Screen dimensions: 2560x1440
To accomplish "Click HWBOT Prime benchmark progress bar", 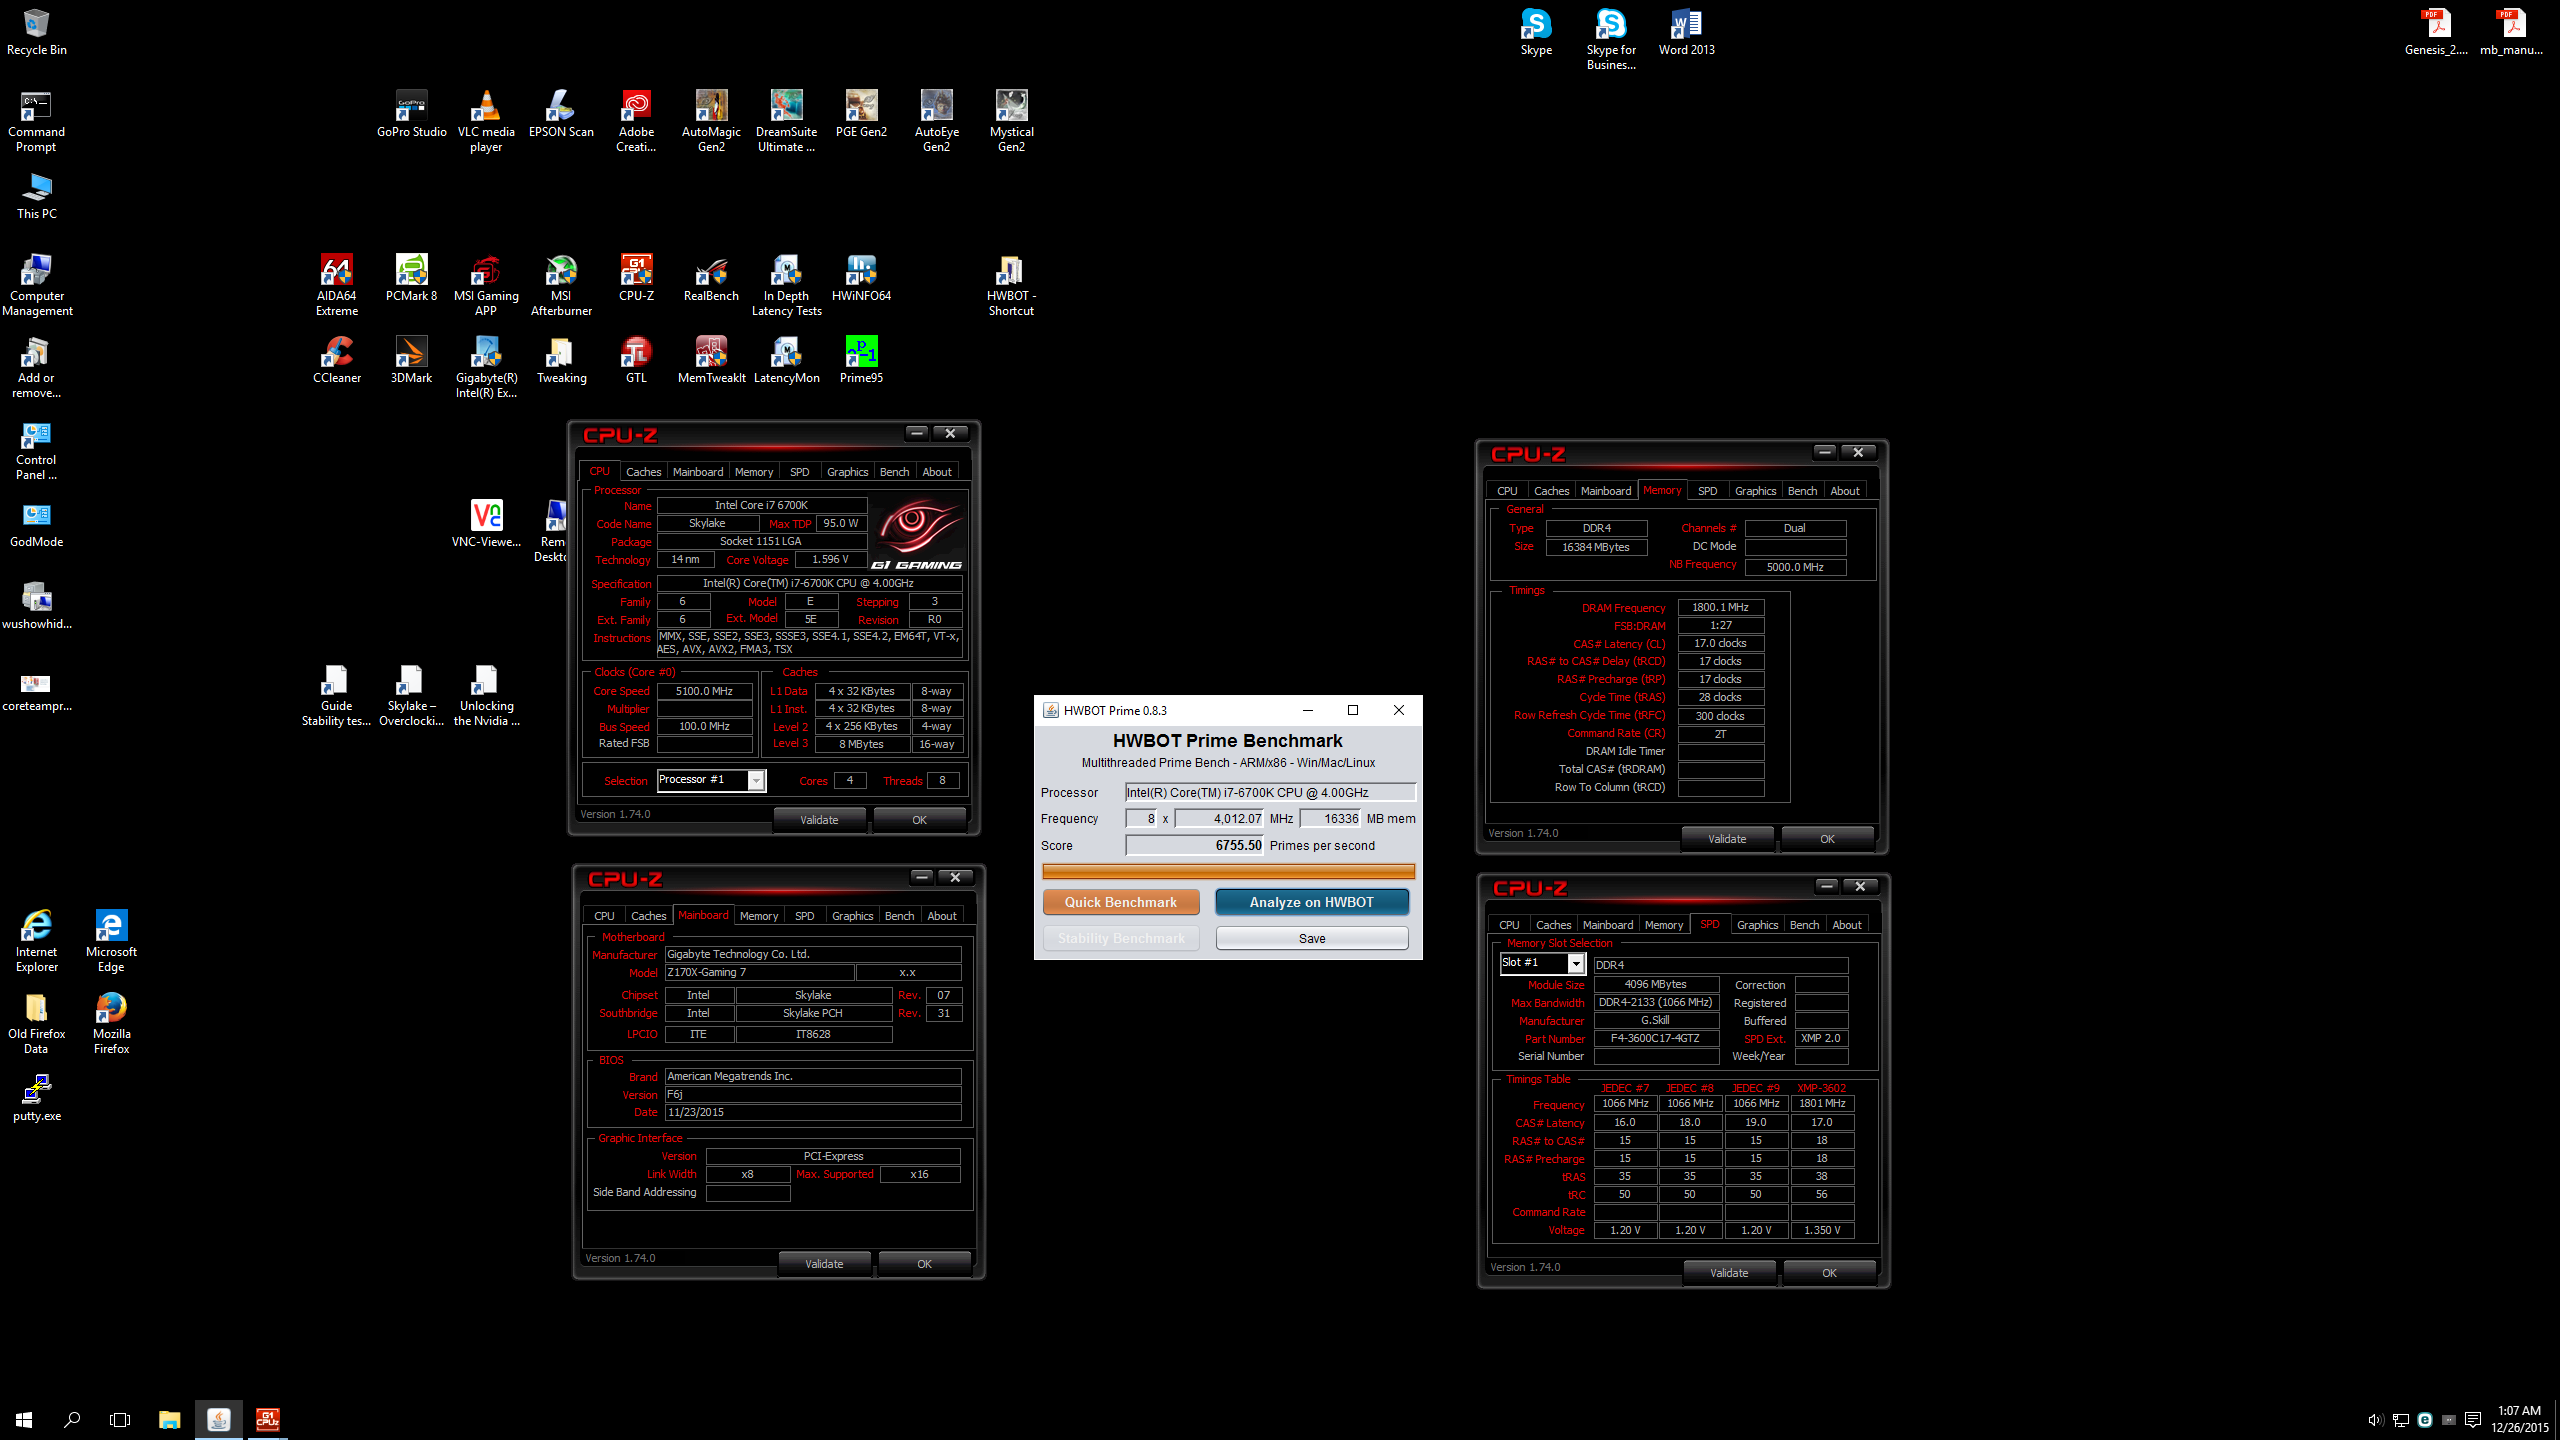I will (1228, 871).
